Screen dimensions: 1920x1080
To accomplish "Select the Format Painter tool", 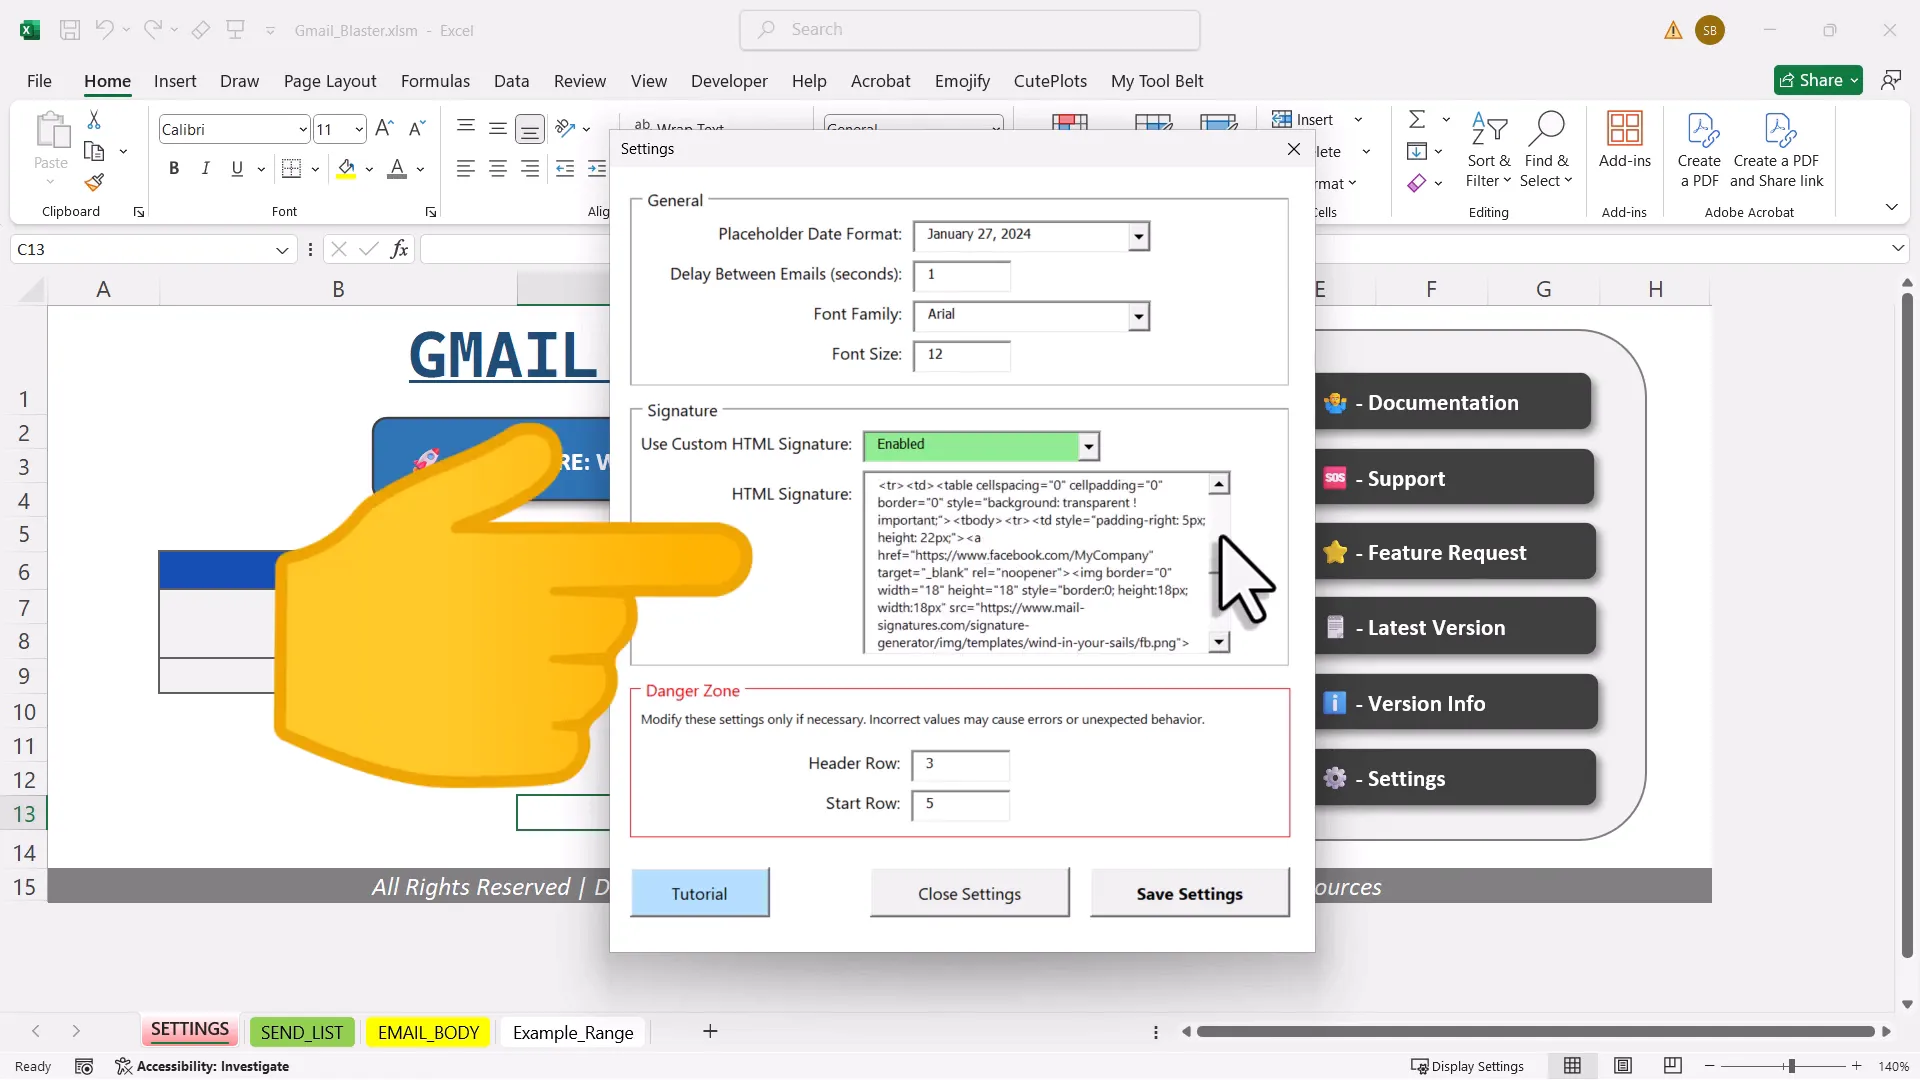I will [95, 183].
